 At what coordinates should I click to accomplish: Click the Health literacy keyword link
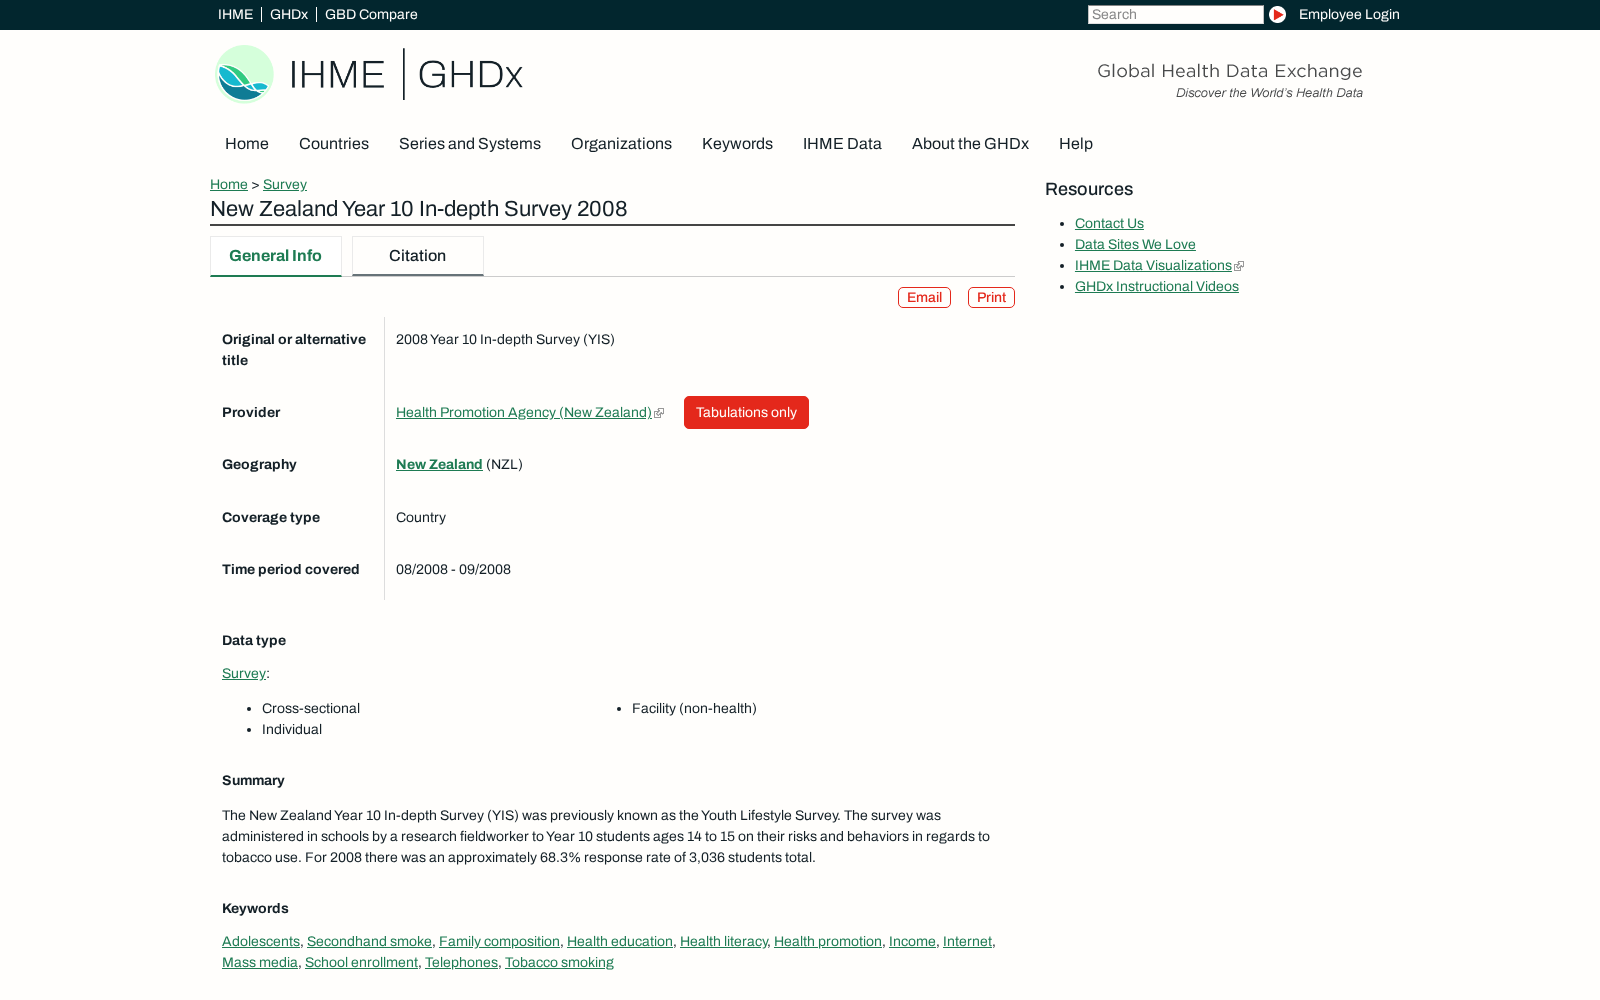click(724, 941)
